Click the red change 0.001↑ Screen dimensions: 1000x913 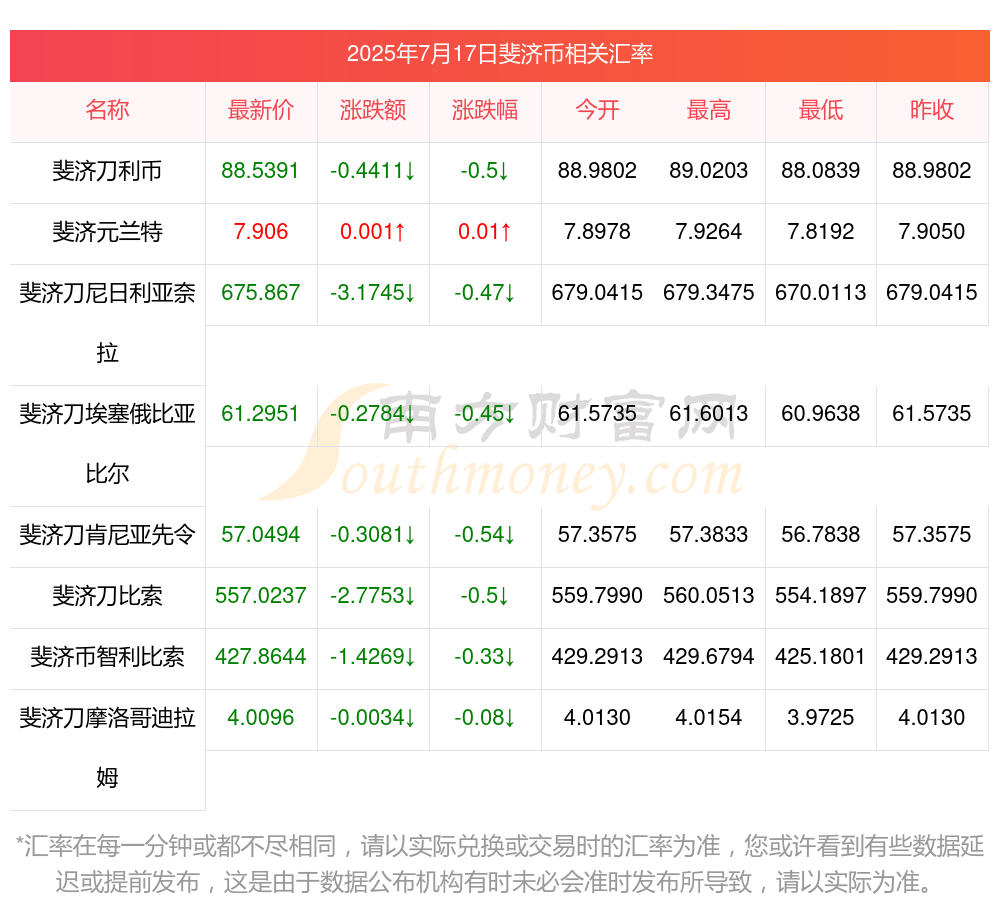tap(373, 231)
